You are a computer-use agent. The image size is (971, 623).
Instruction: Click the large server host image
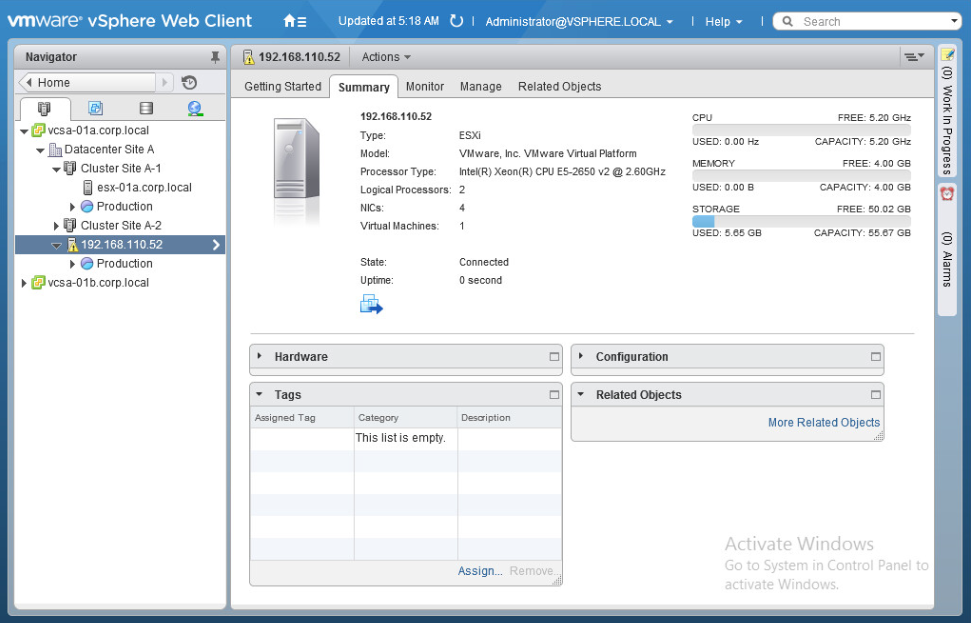click(297, 159)
